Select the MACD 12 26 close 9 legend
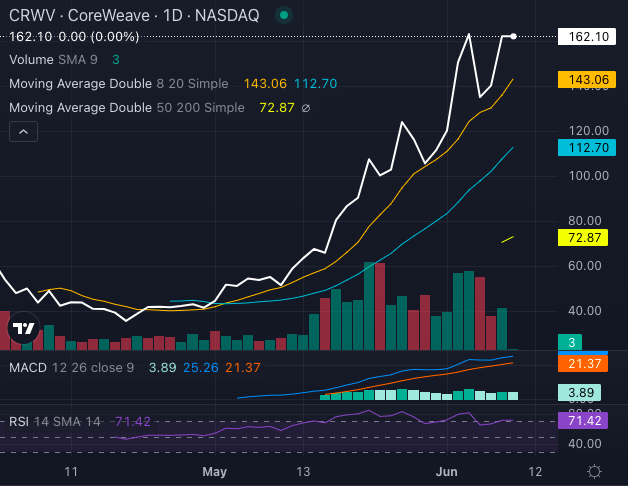This screenshot has height=486, width=628. click(72, 367)
